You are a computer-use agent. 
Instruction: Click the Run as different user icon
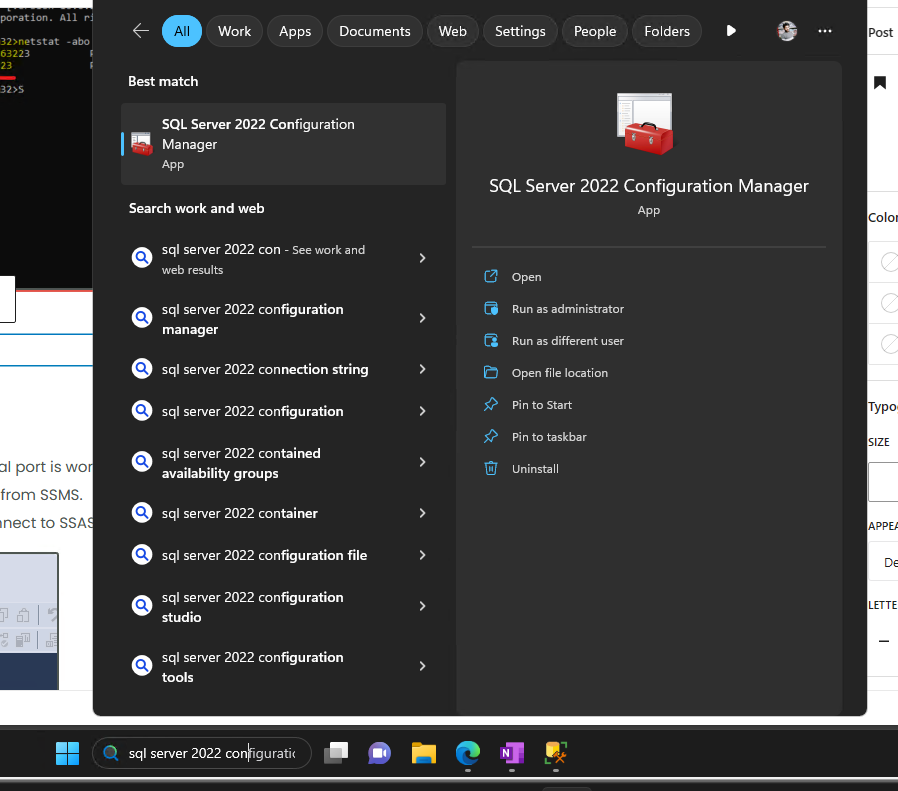(491, 341)
